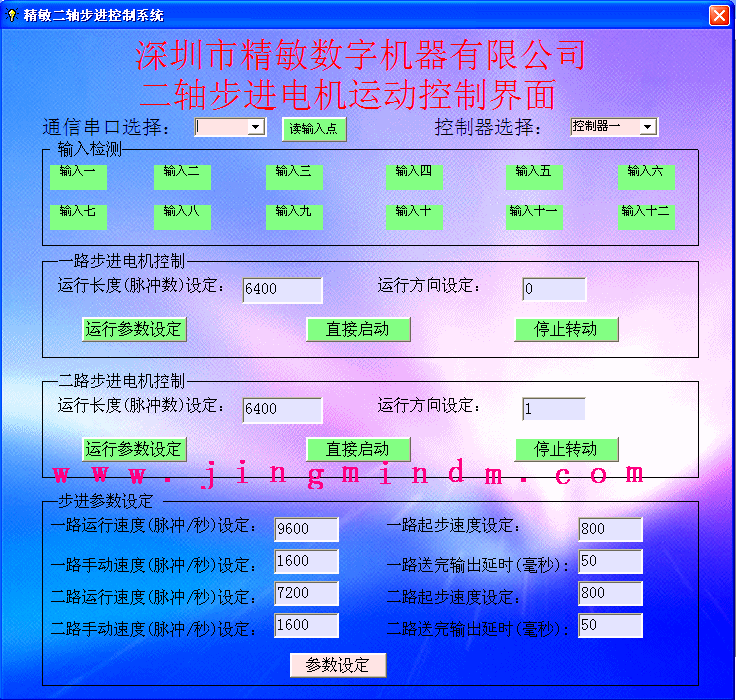Click 二路运行速度 field showing 7200
This screenshot has width=736, height=700.
pos(306,593)
